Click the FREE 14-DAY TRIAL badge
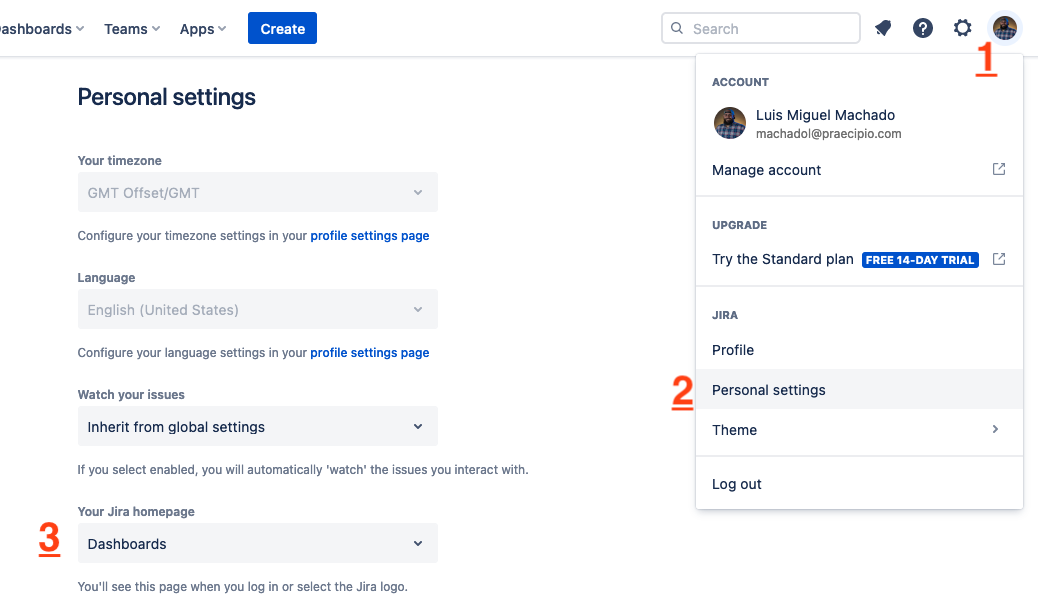The width and height of the screenshot is (1038, 613). pos(920,260)
